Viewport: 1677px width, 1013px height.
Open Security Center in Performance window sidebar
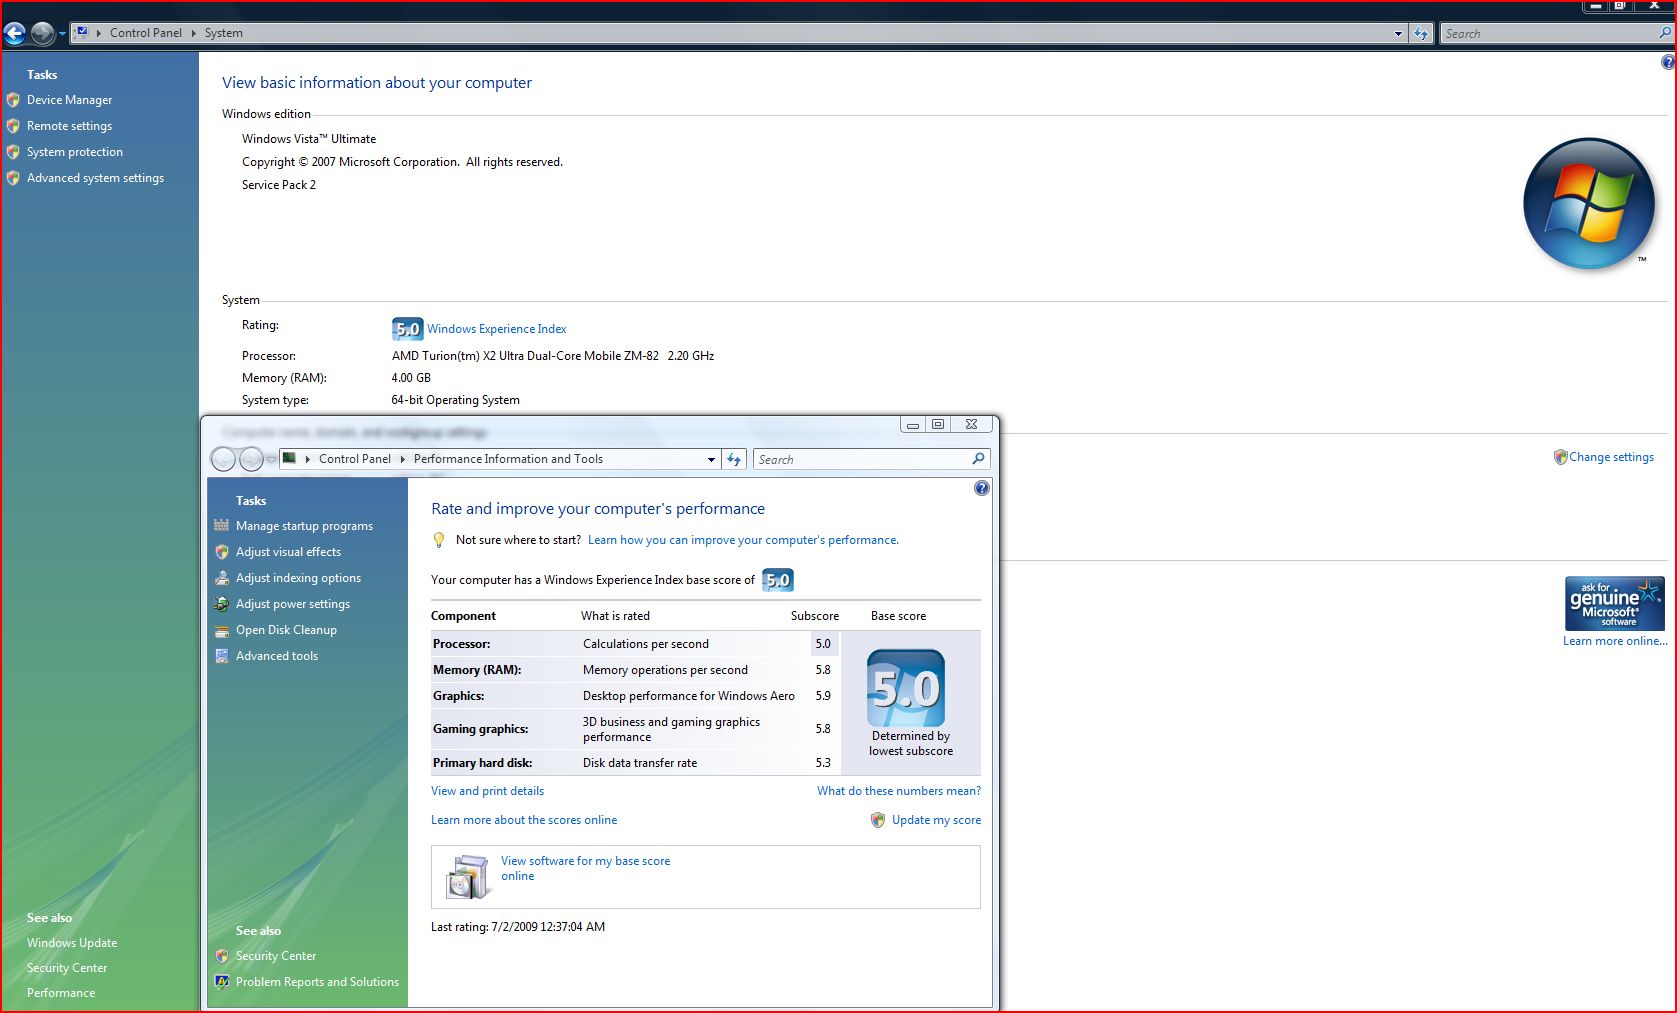(x=276, y=956)
